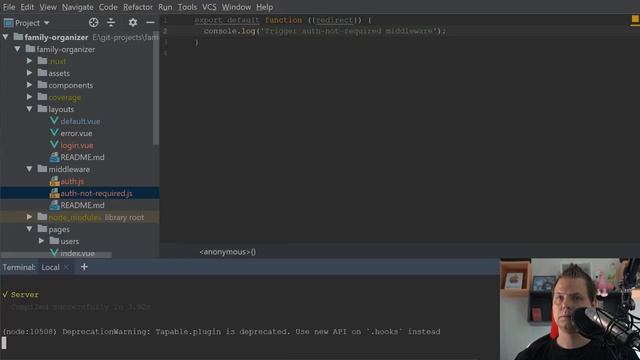
Task: Click the function keyword in line 1
Action: [283, 20]
